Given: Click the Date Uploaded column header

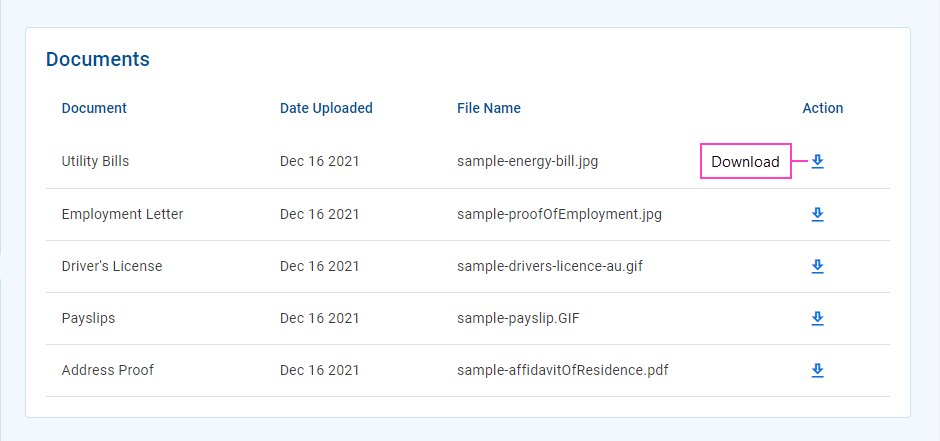Looking at the screenshot, I should click(x=326, y=108).
